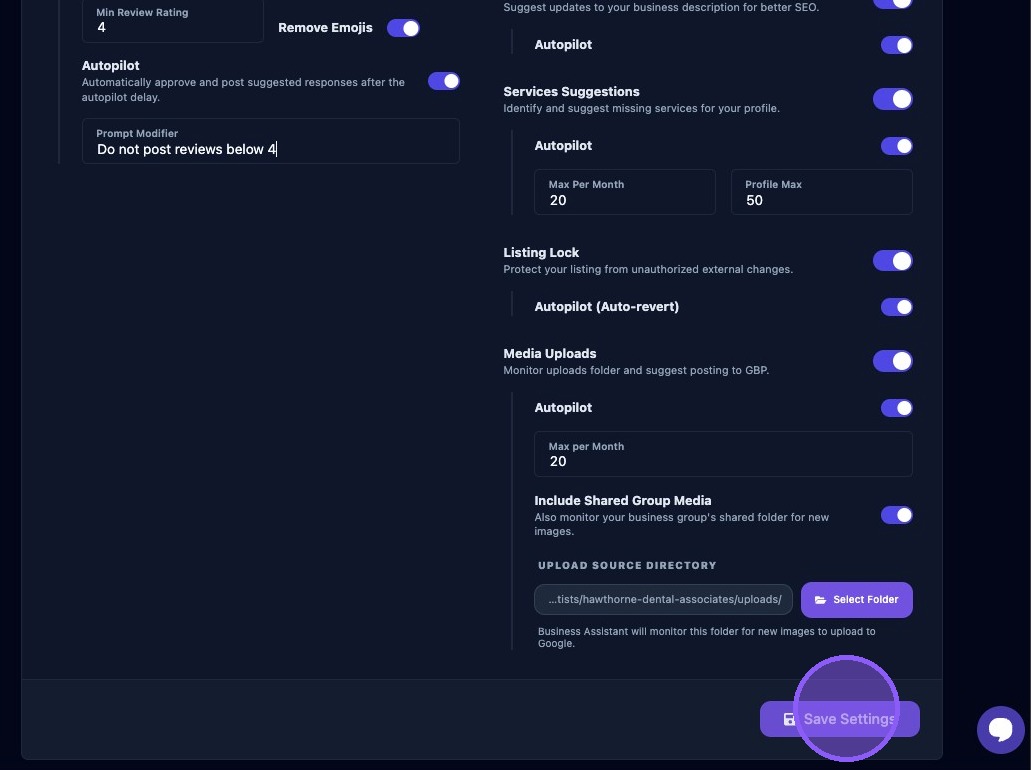Edit the Services Max Per Month field
This screenshot has width=1031, height=770.
625,192
